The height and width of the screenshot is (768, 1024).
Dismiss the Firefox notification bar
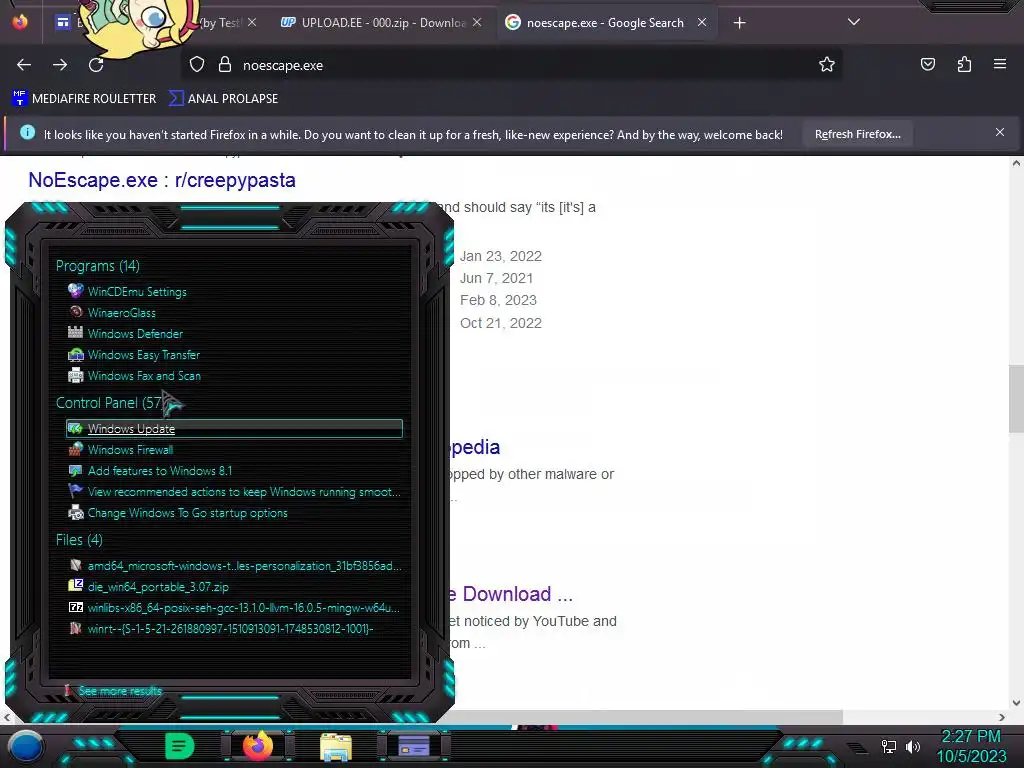click(1000, 133)
